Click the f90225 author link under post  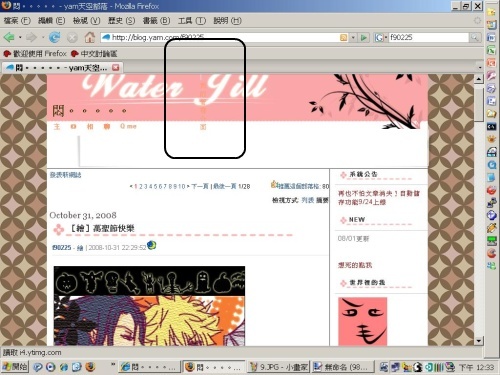pyautogui.click(x=62, y=248)
